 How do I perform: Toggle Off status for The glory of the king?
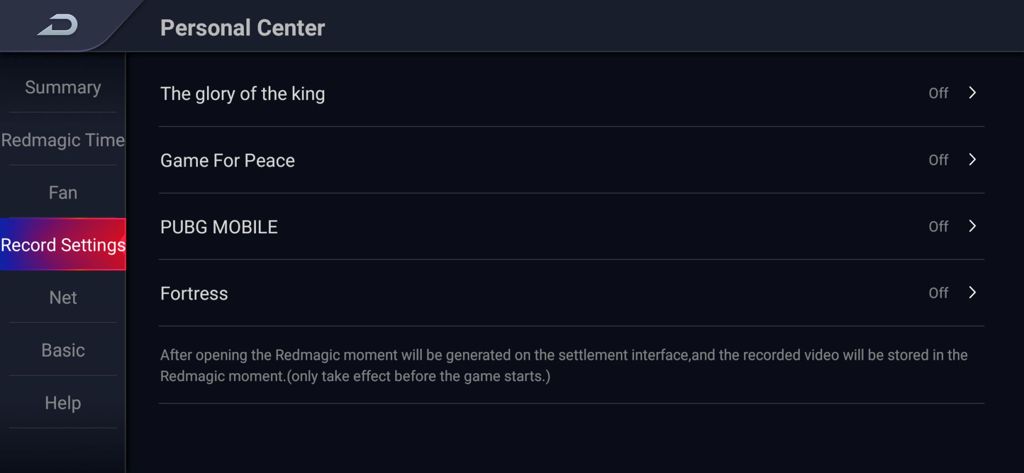tap(938, 93)
